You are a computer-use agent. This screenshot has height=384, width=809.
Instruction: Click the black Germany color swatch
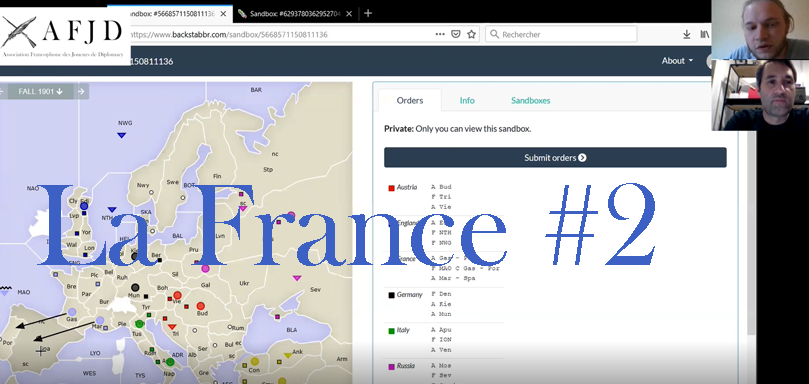(x=391, y=295)
